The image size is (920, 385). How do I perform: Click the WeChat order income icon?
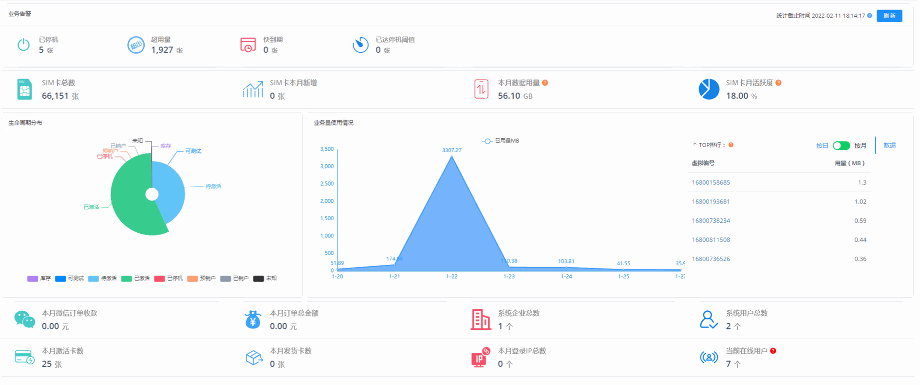(25, 319)
